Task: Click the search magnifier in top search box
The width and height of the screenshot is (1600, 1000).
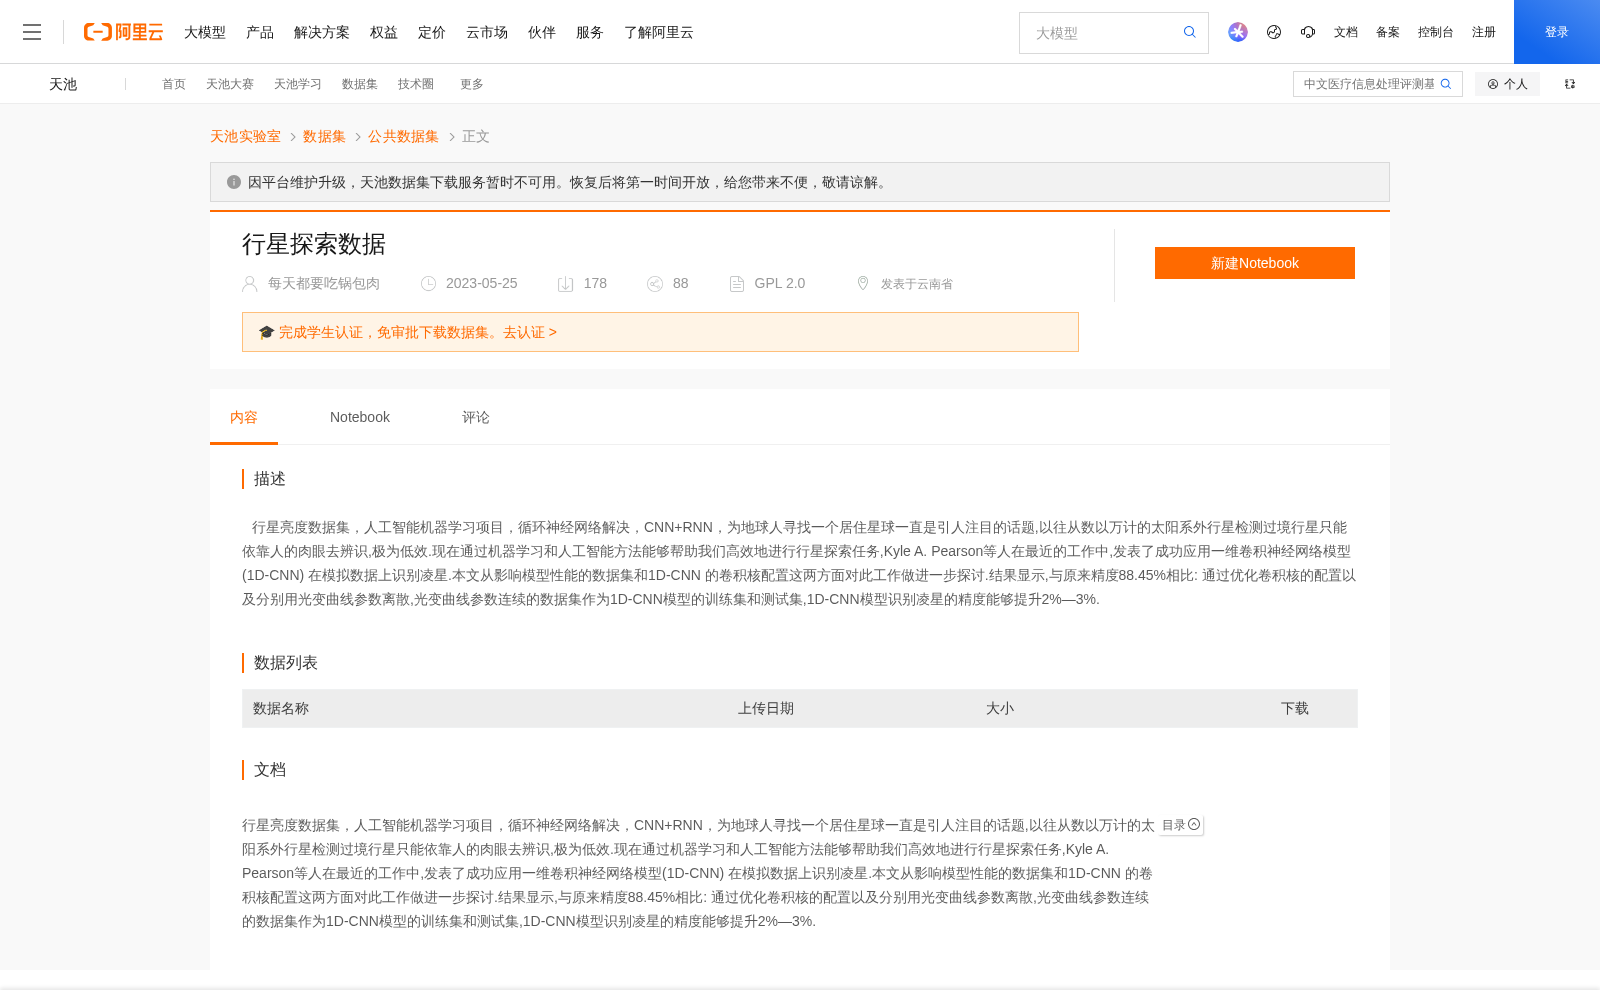Action: point(1190,32)
